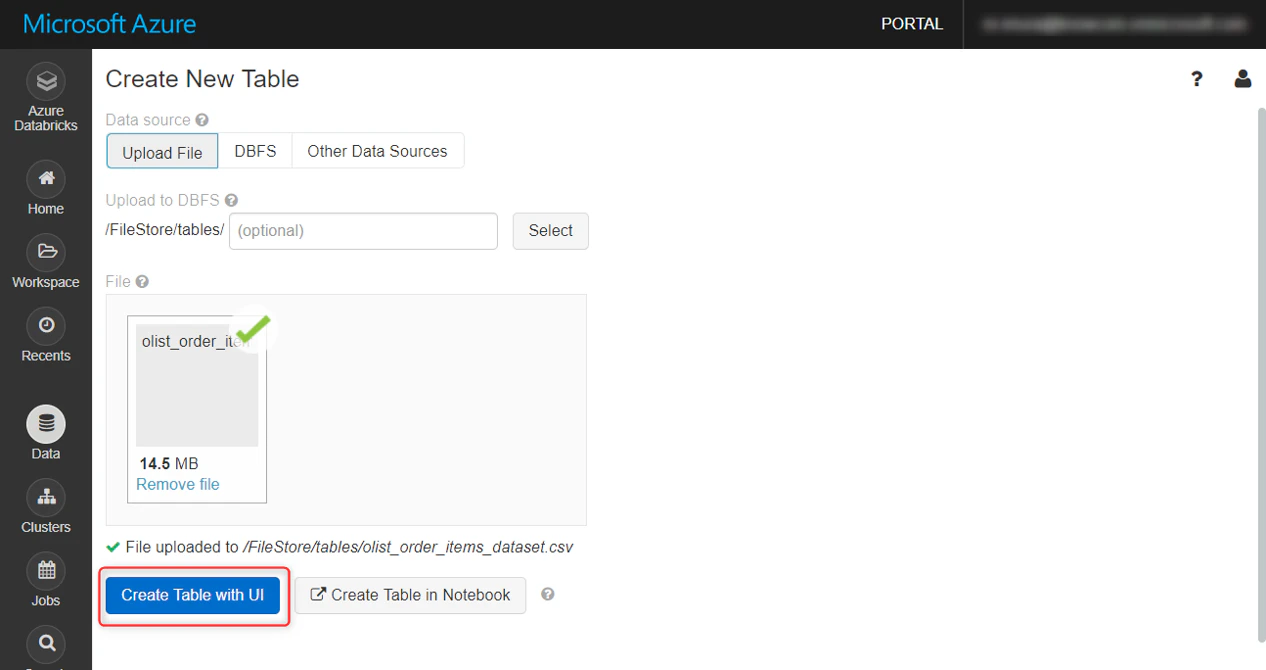Click the blurred account email in header

[1115, 24]
